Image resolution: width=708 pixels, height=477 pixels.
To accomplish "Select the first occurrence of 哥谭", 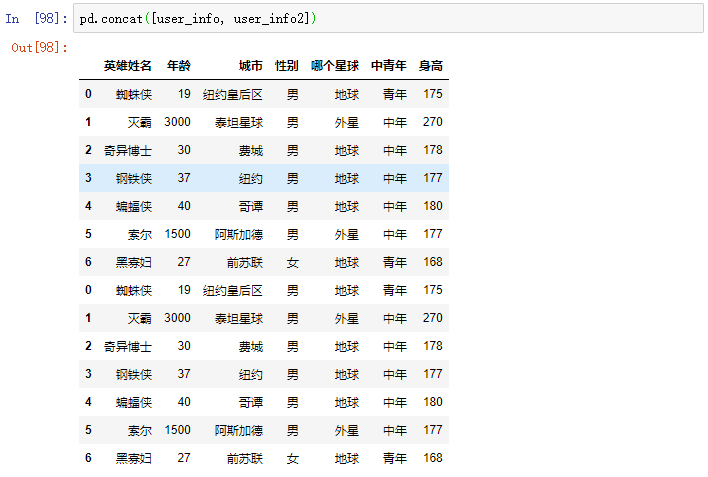I will (251, 206).
